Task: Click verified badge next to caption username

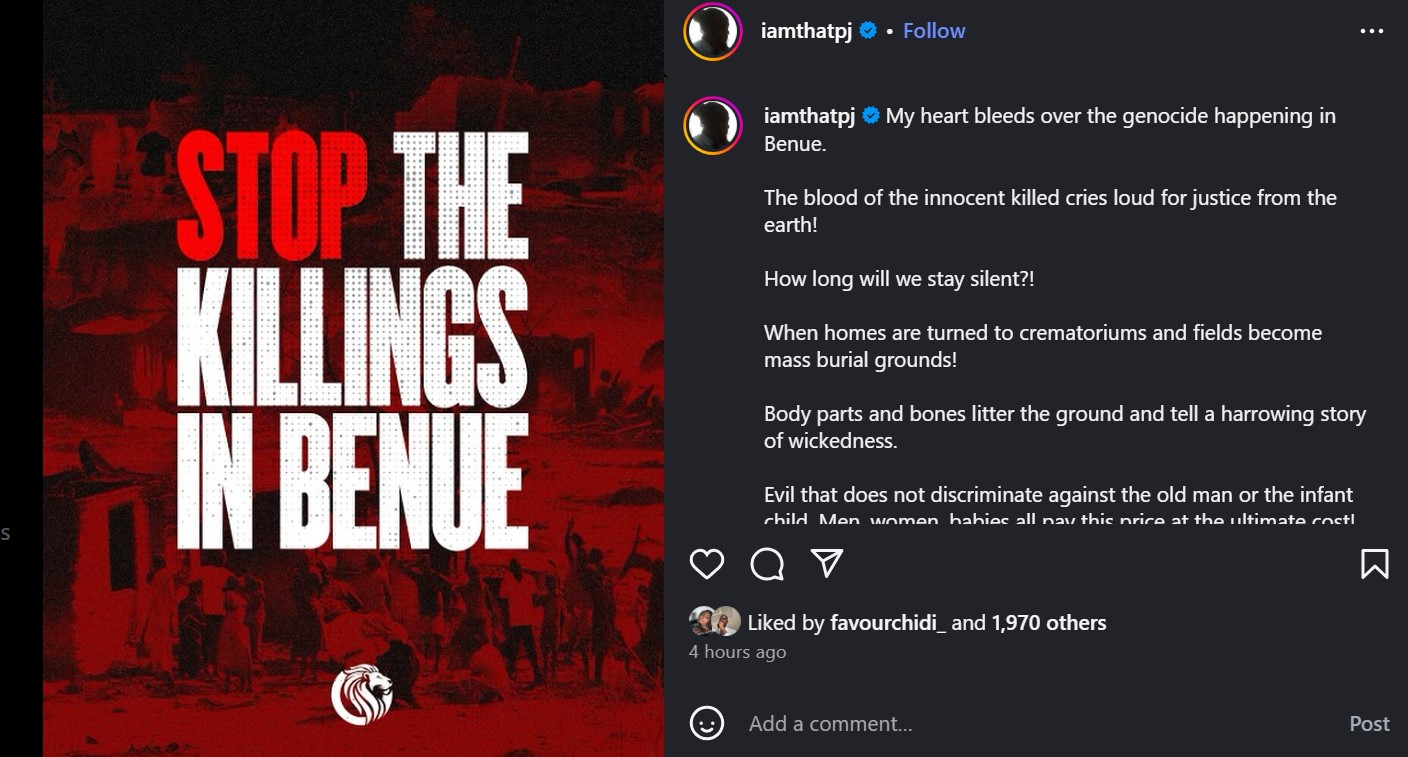Action: [871, 116]
